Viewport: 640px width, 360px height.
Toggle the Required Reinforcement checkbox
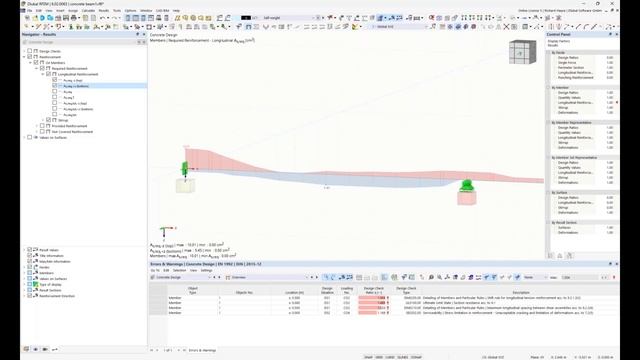click(x=42, y=68)
